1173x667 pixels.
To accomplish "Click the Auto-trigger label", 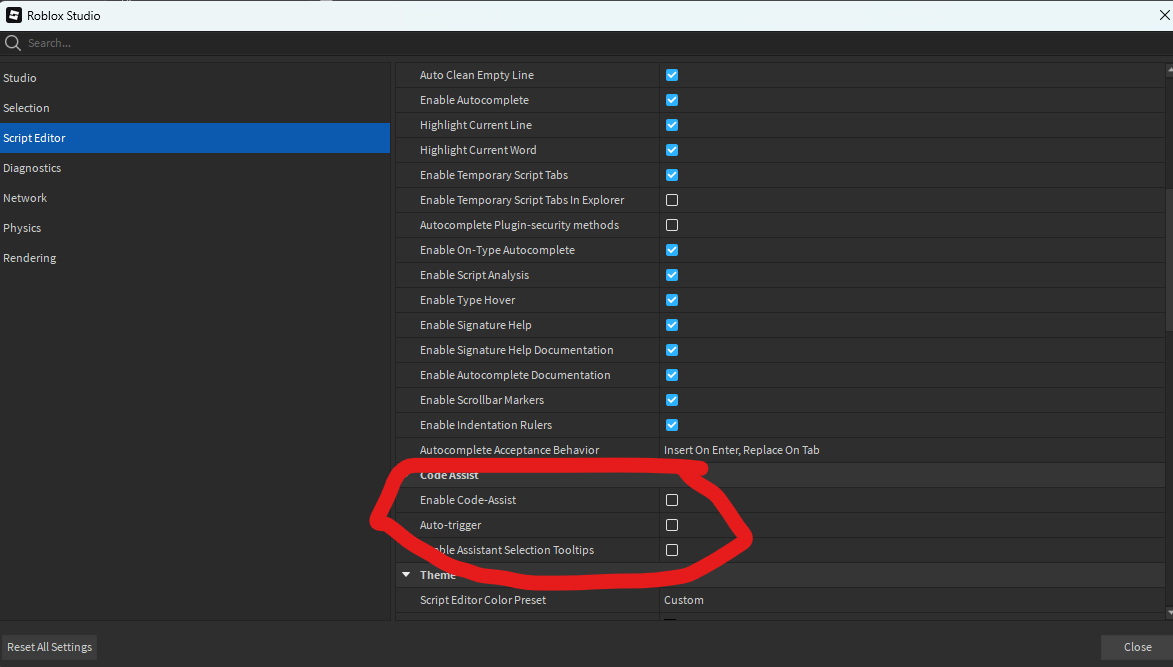I will pos(450,525).
